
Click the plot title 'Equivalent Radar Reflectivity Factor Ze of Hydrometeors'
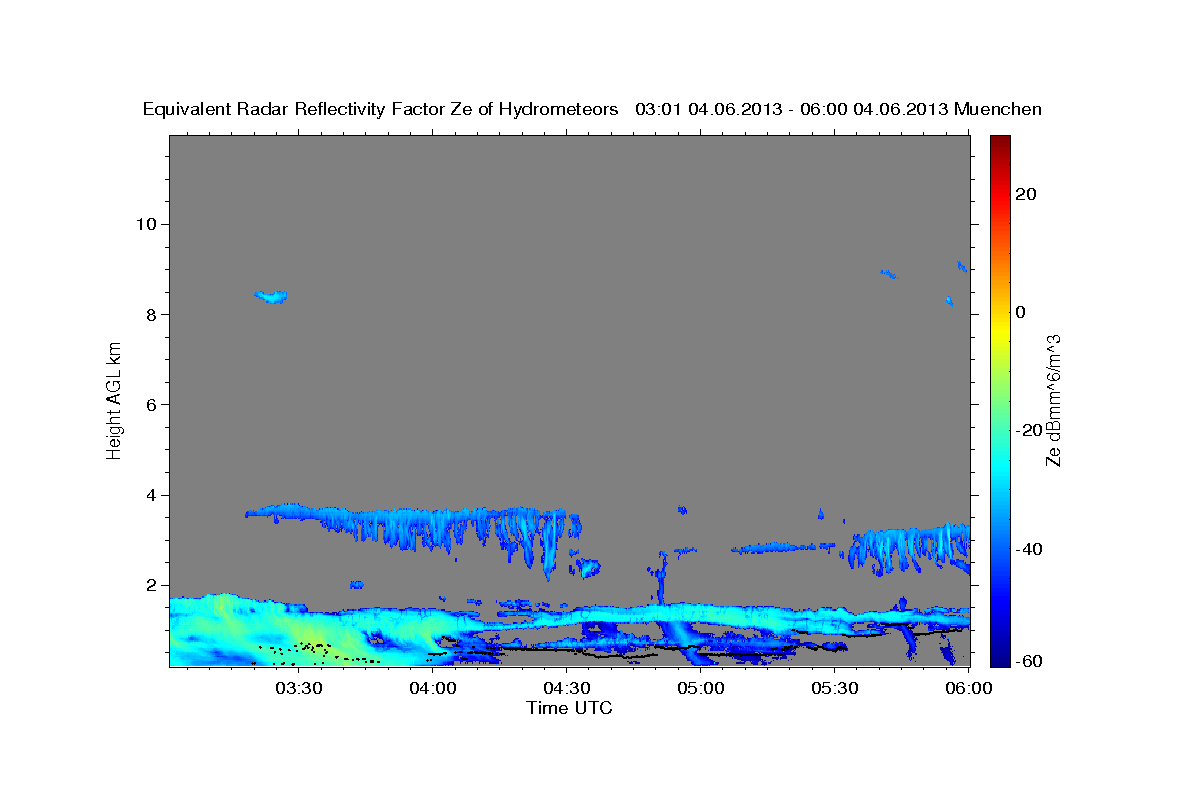[x=381, y=109]
